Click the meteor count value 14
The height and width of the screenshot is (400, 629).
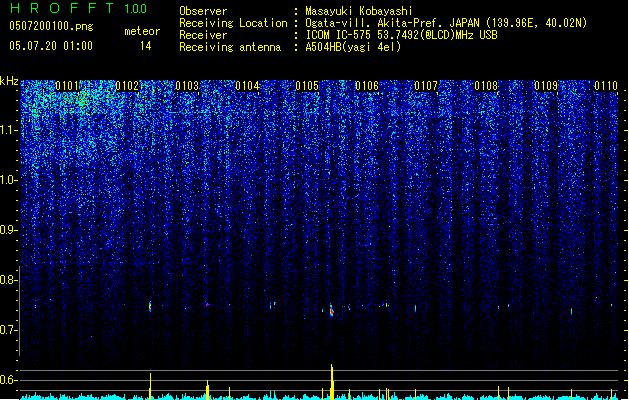click(146, 46)
